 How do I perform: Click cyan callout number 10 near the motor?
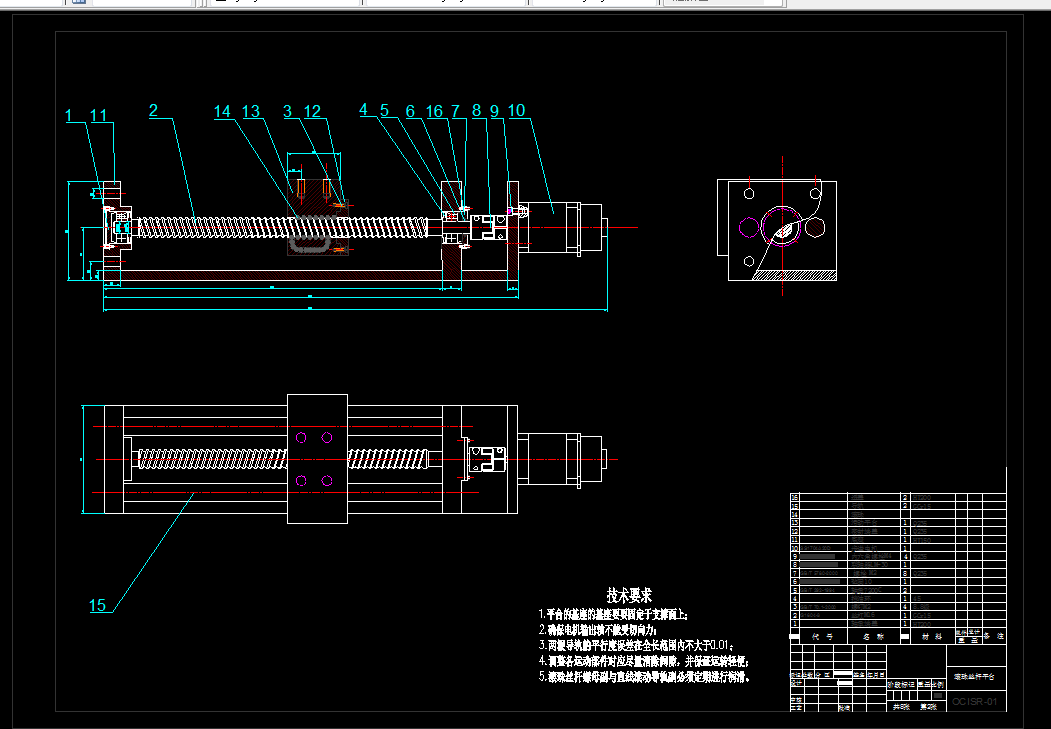click(x=516, y=111)
